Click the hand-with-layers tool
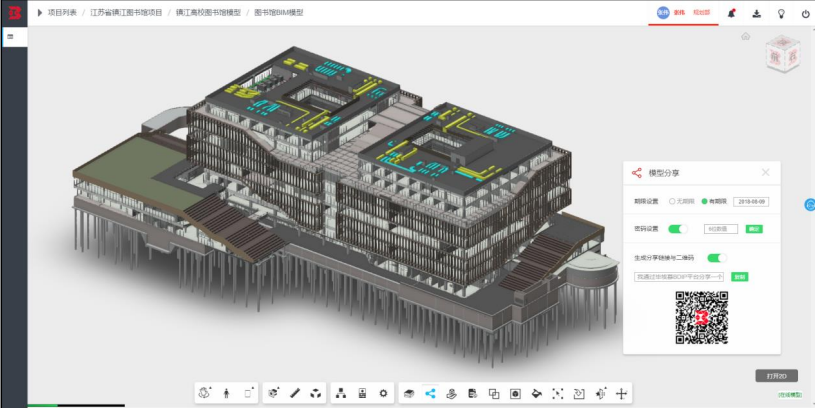Screen dimensions: 815x408 [x=451, y=393]
